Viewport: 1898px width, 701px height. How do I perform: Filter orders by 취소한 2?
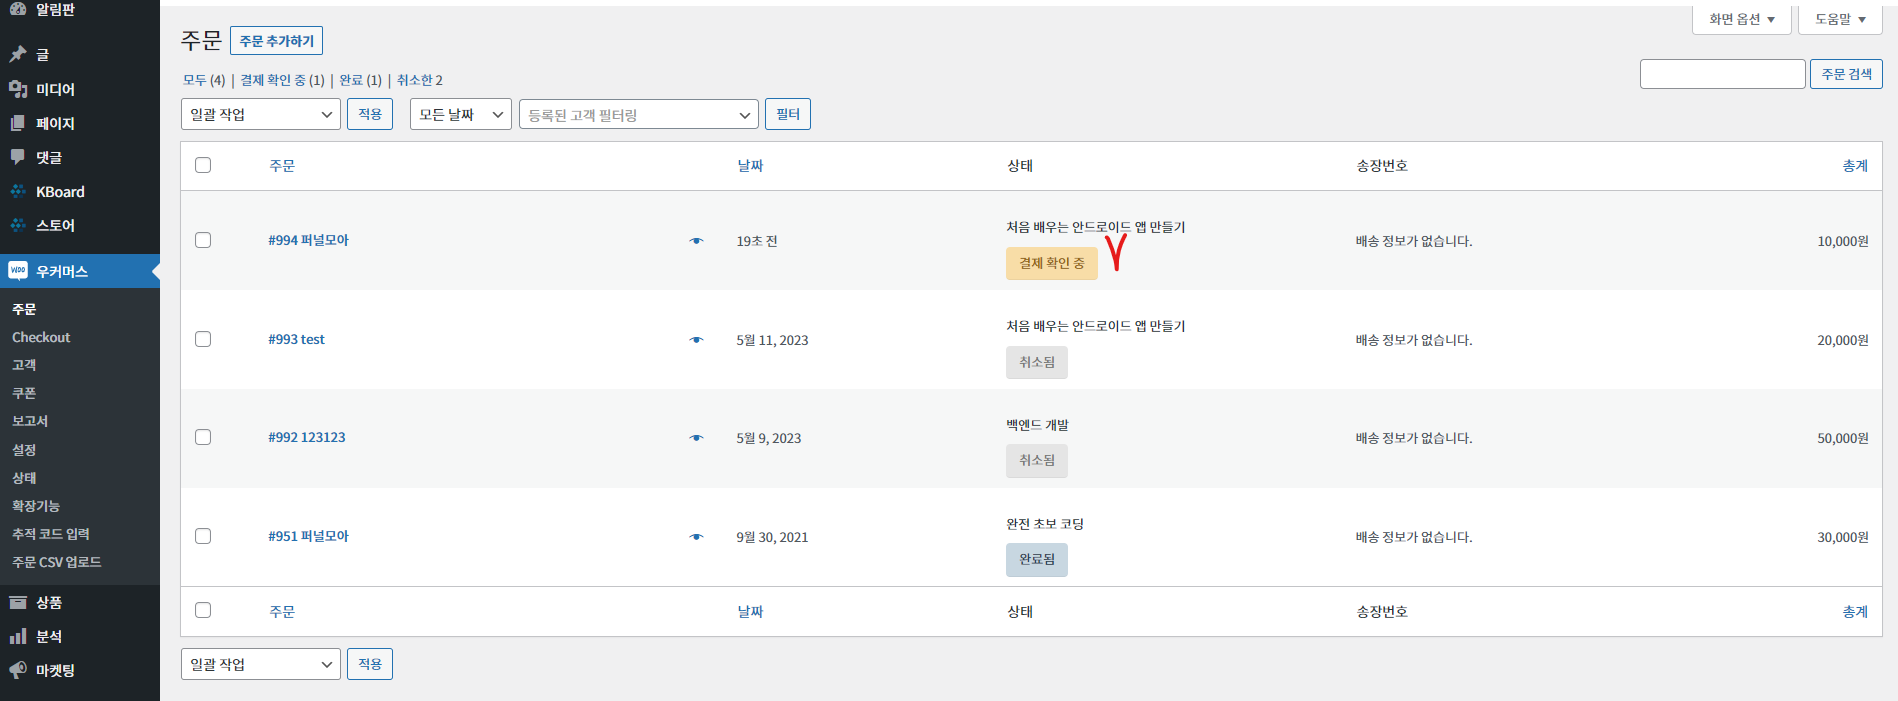pyautogui.click(x=420, y=80)
